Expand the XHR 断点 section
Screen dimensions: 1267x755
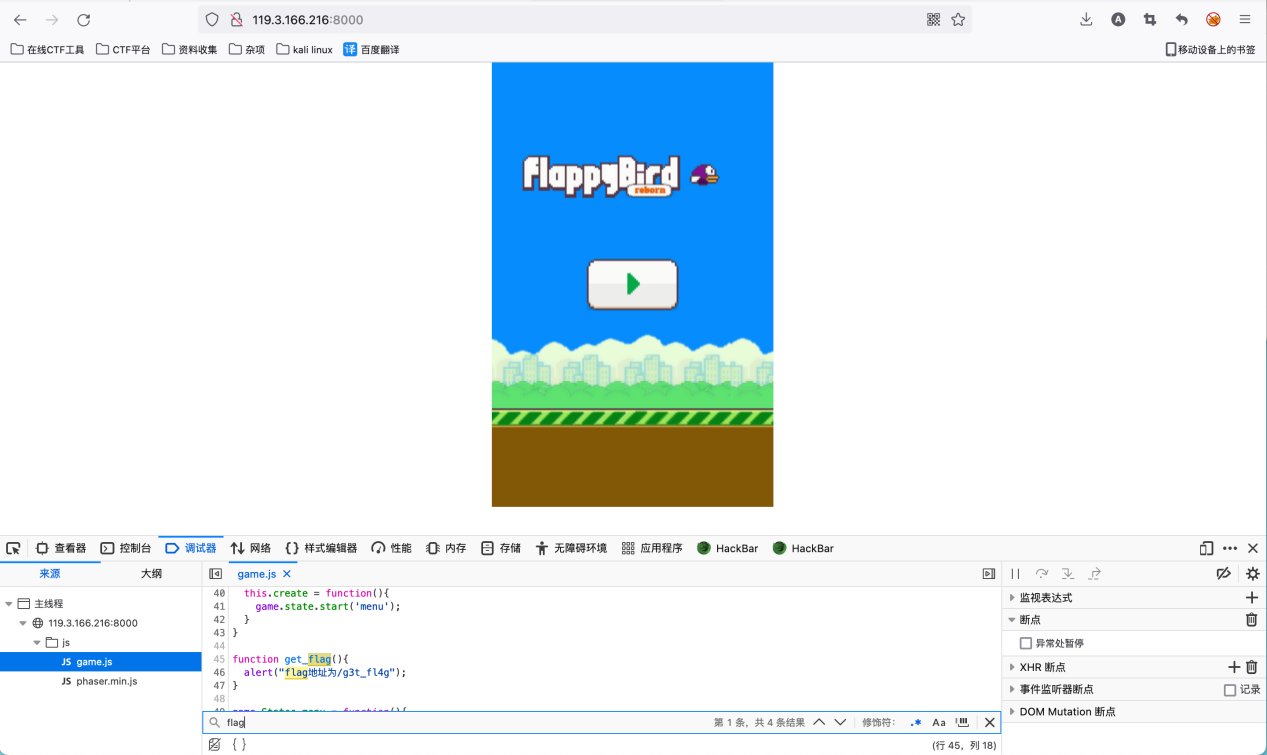(x=1011, y=667)
